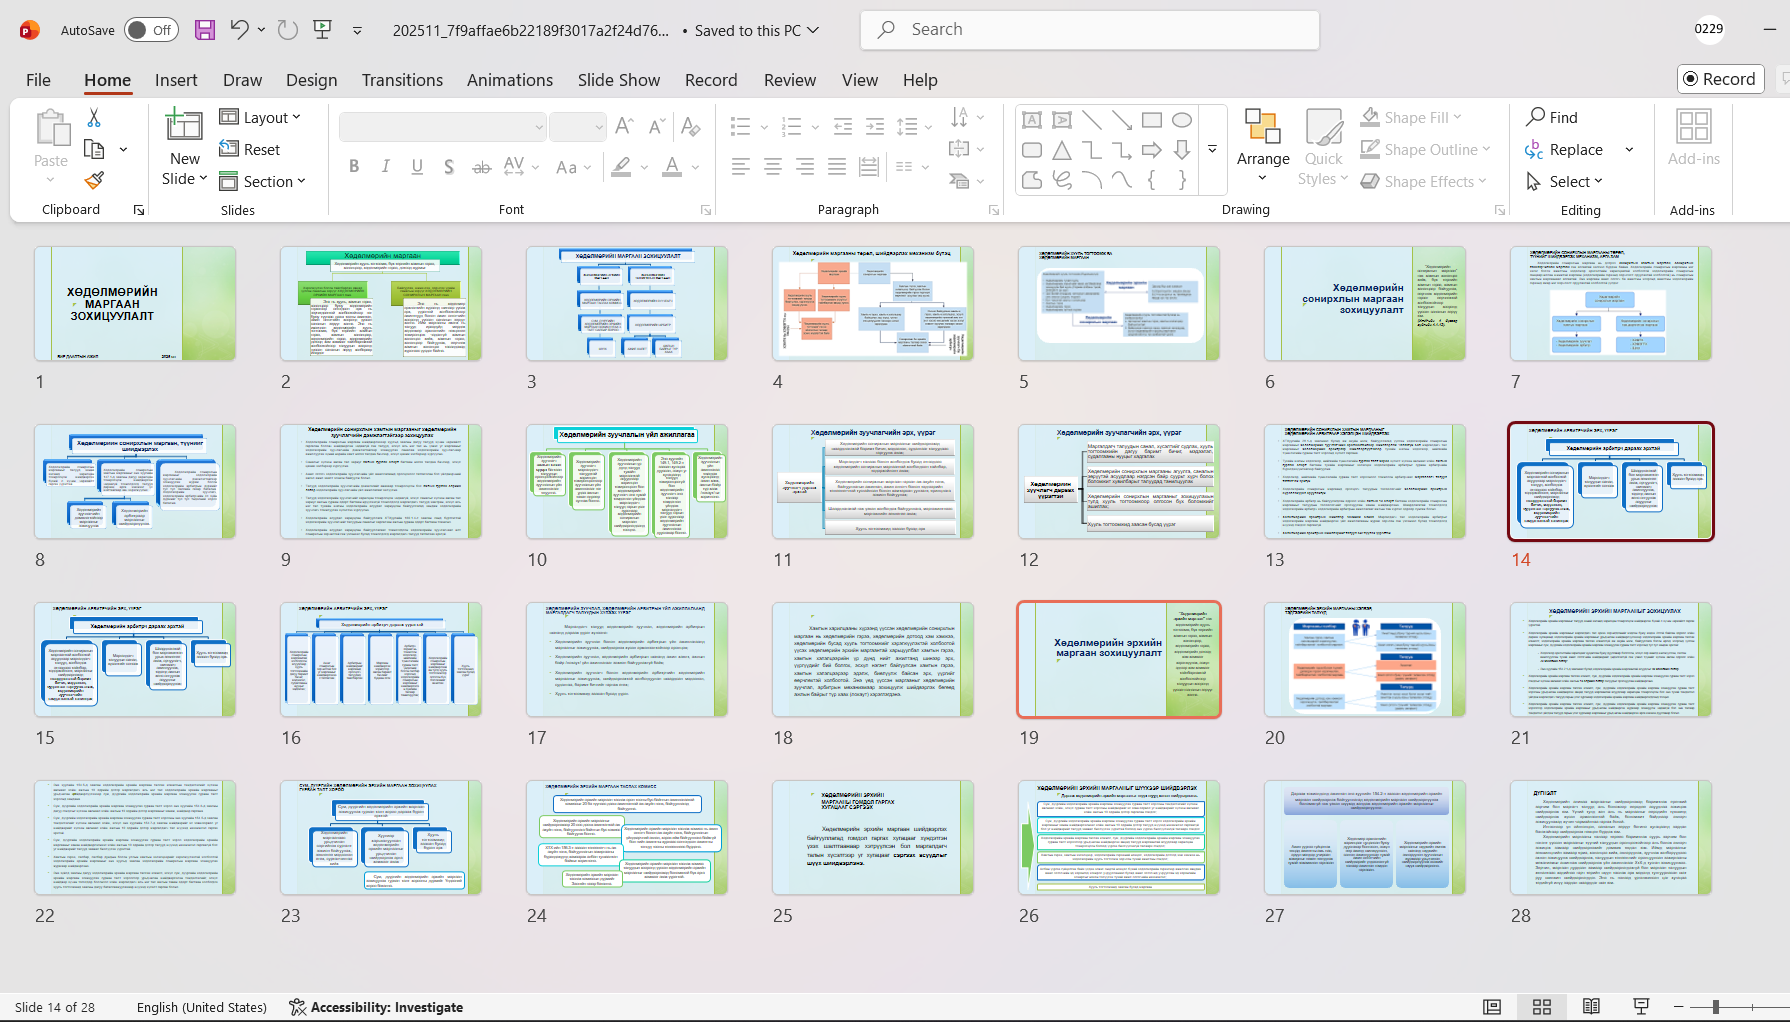Start Slide Show from status bar icon

1641,1007
